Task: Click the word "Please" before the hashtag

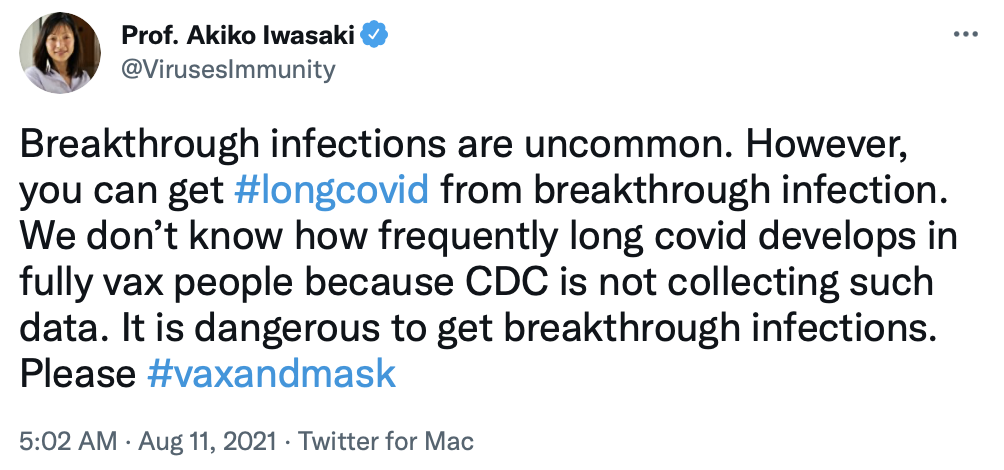Action: (78, 374)
